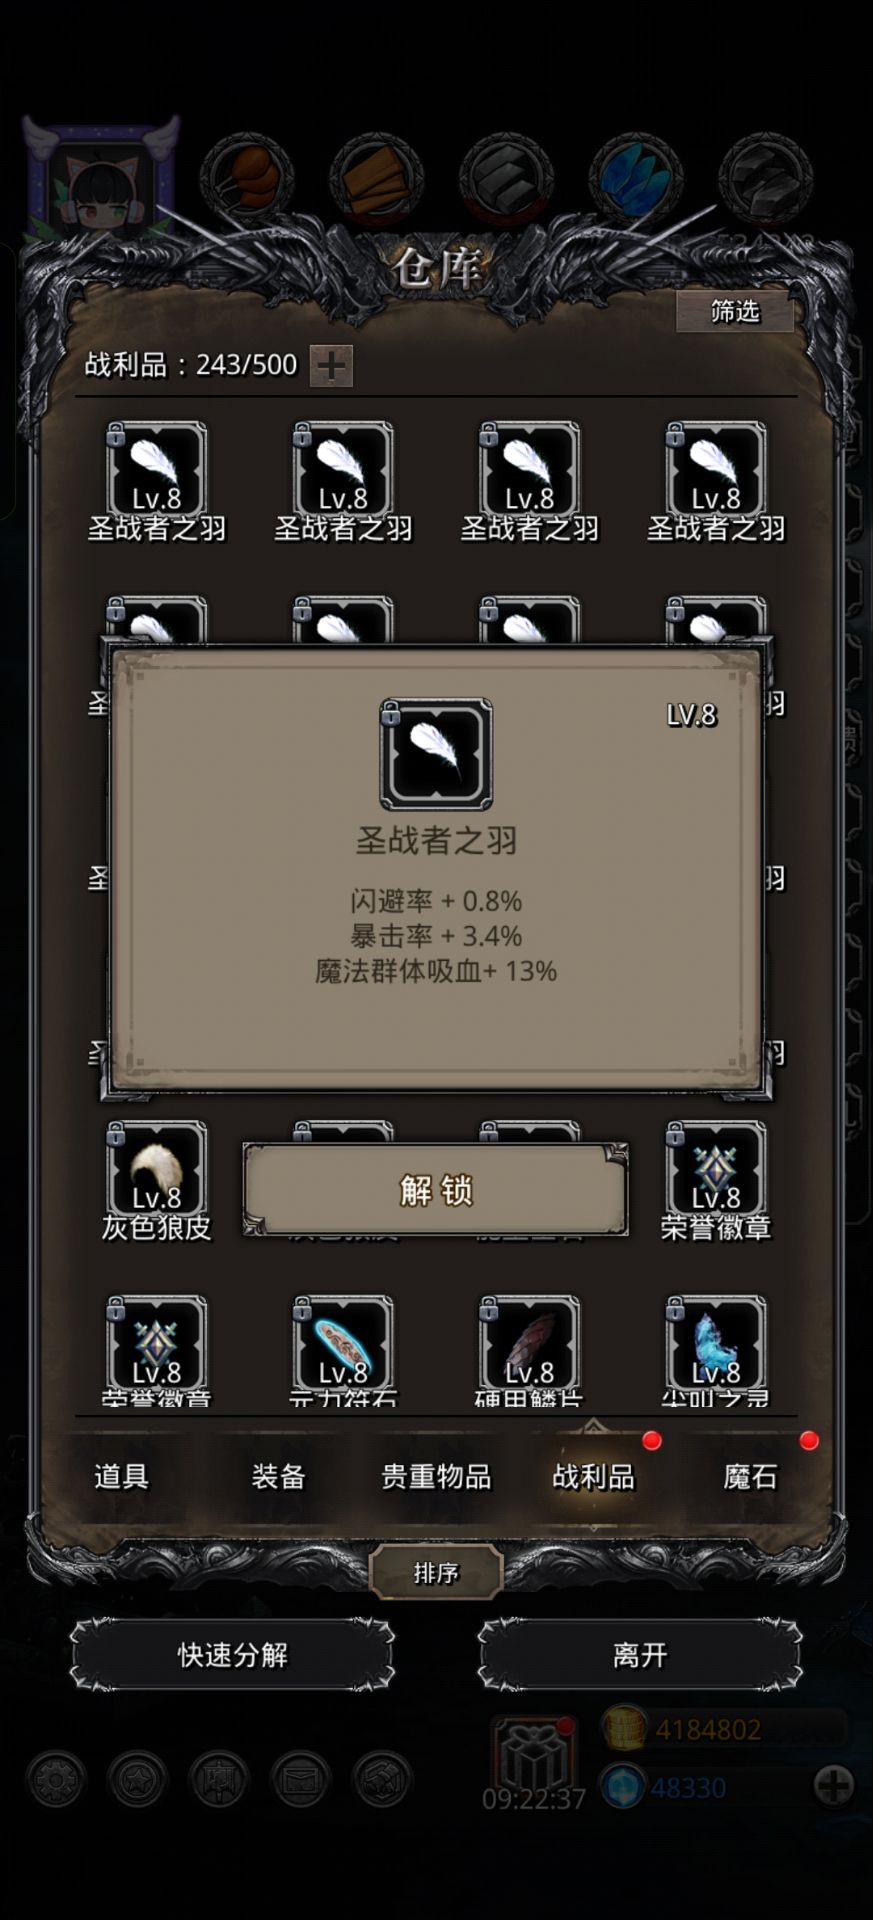
Task: Tap the 快速分解 quick dismantle button
Action: pyautogui.click(x=232, y=1655)
